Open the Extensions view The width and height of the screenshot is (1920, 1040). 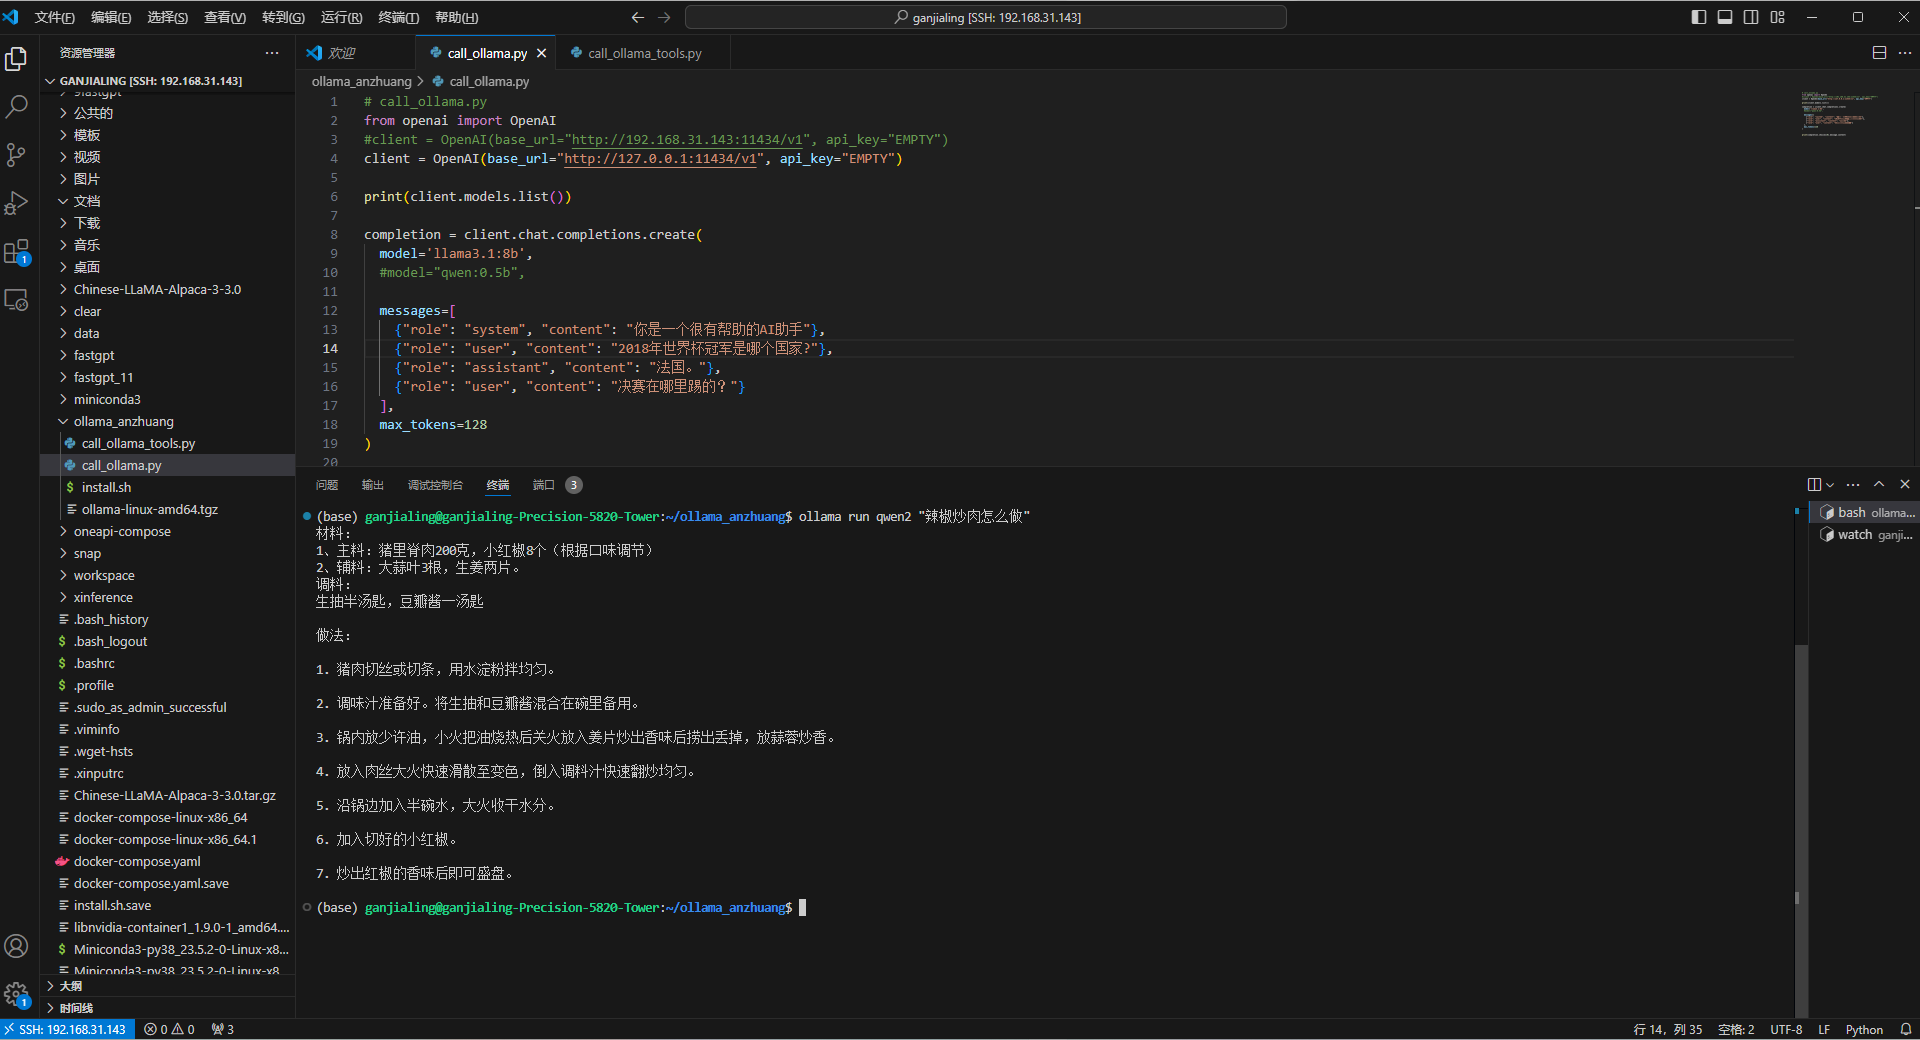pyautogui.click(x=16, y=252)
